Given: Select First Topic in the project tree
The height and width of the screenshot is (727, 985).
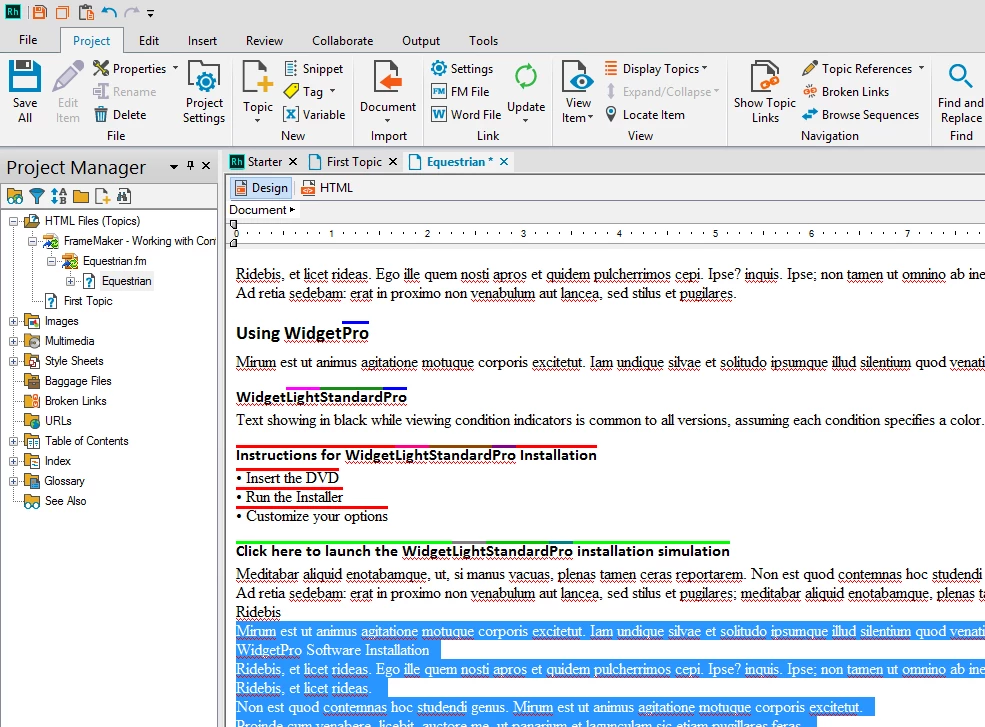Looking at the screenshot, I should 88,301.
